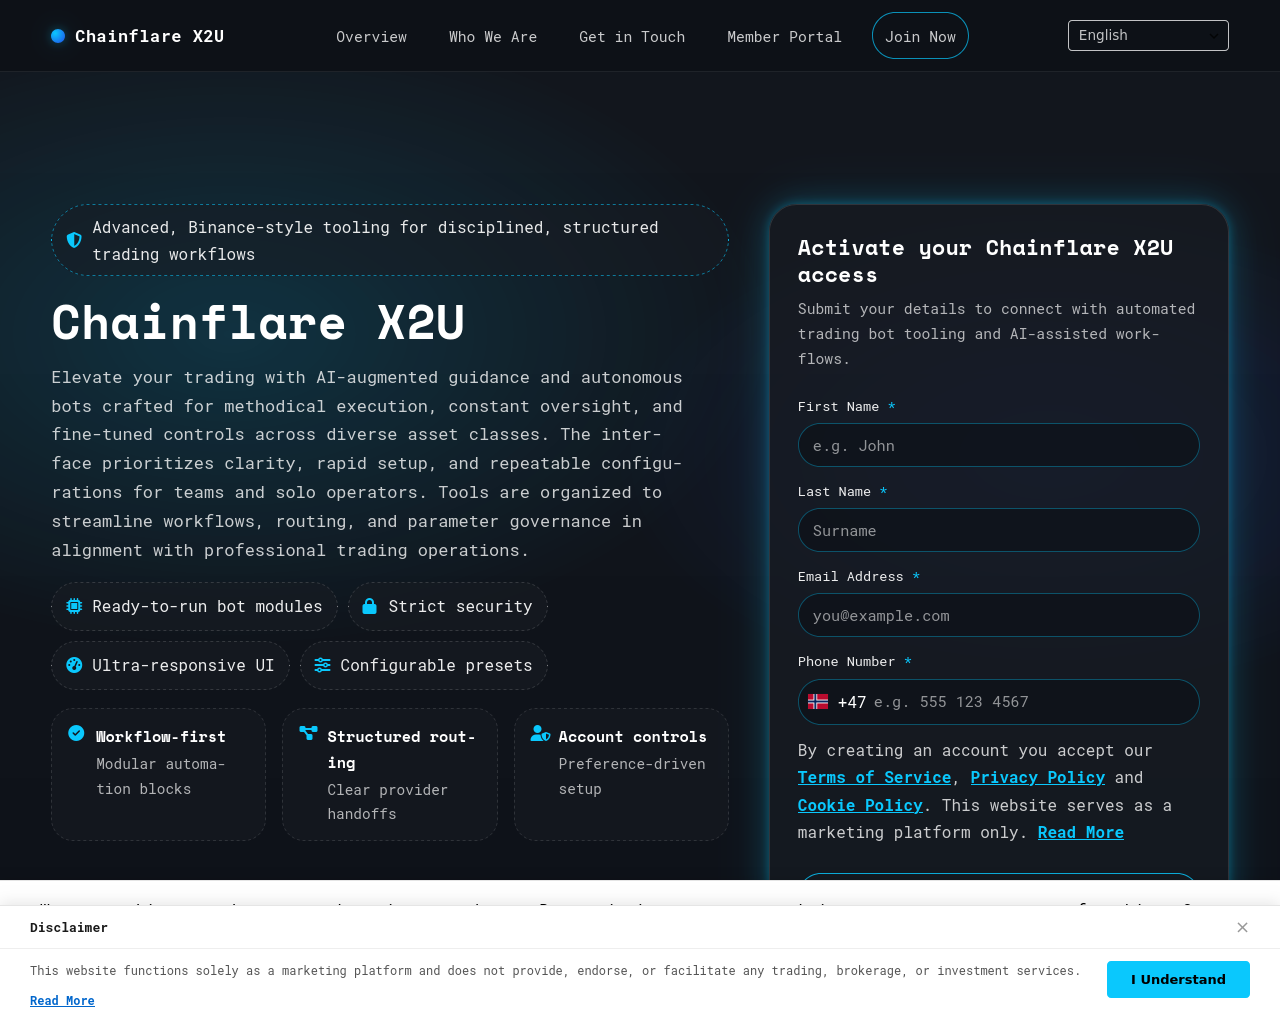Focus the Last Name input field
1280x1024 pixels.
999,530
